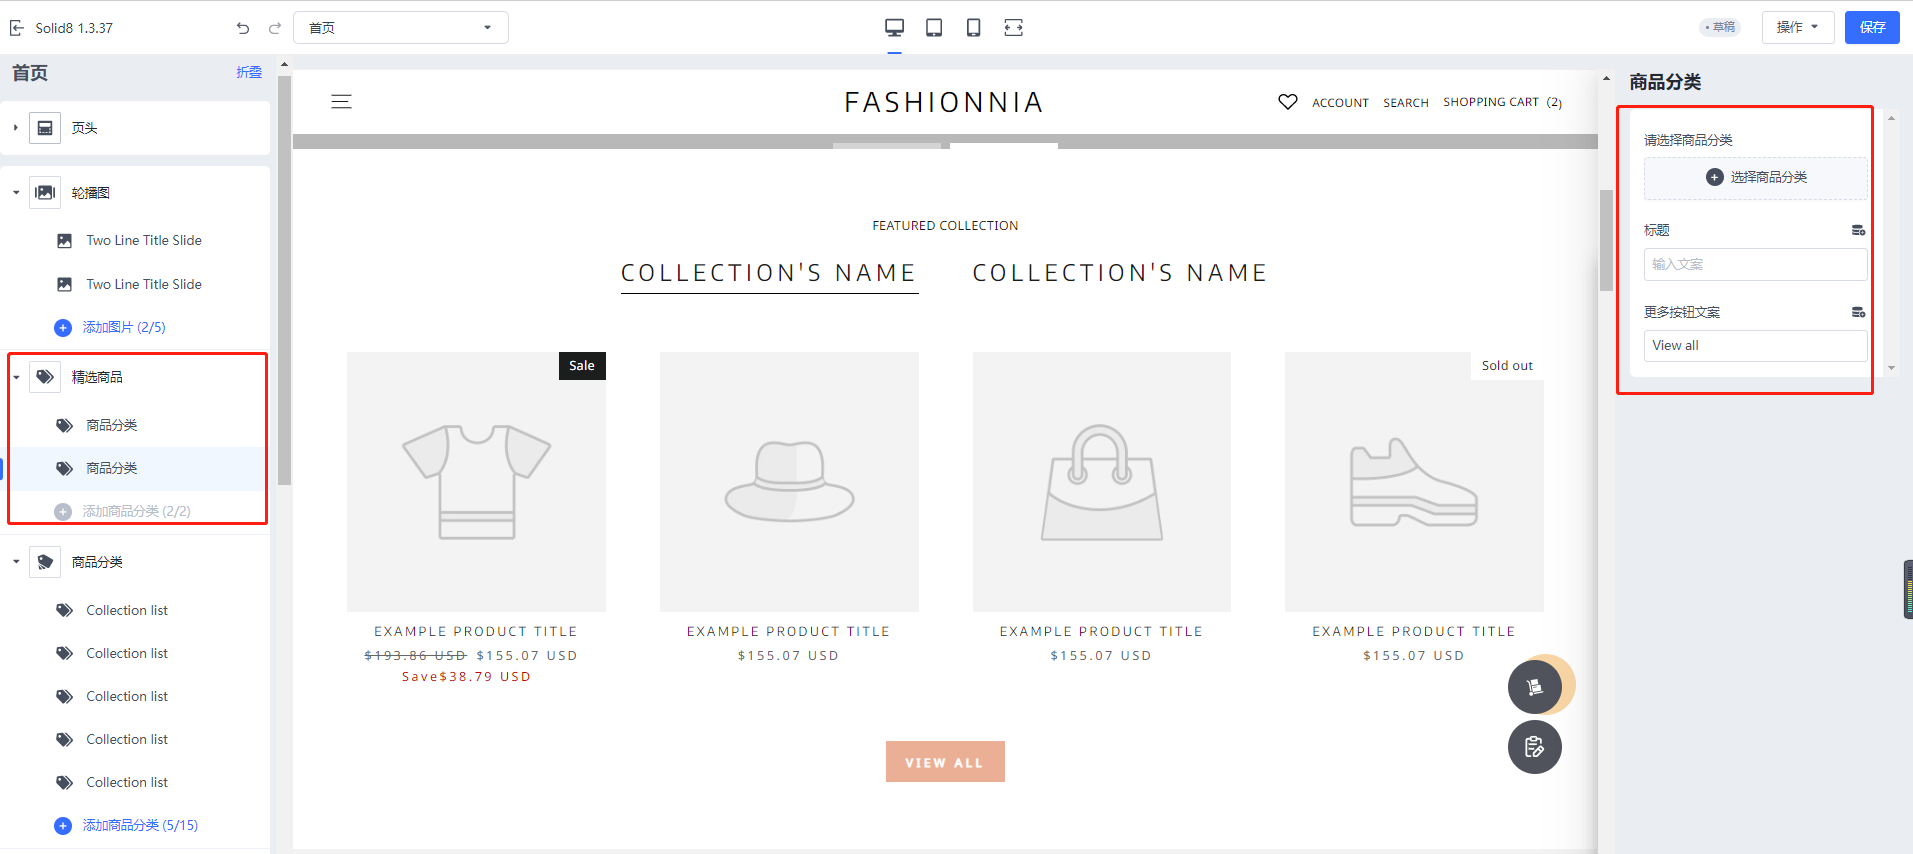Toggle the fullscreen preview icon
Screen dimensions: 1913x854
click(1013, 28)
